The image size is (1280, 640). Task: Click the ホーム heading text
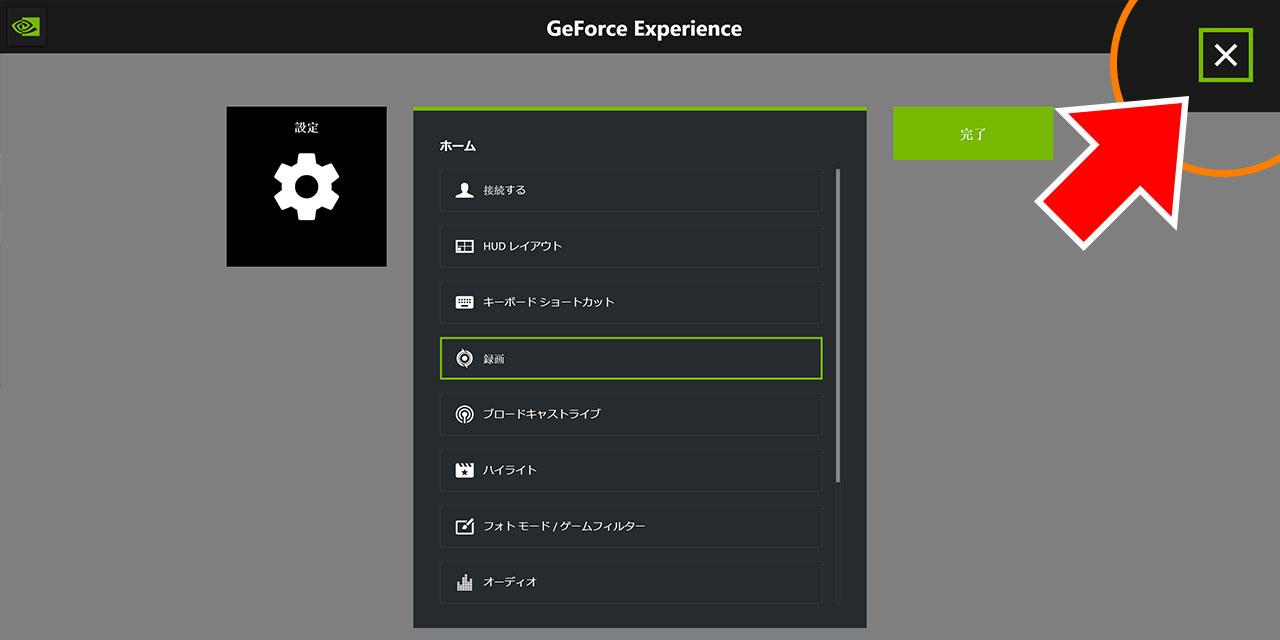point(458,146)
